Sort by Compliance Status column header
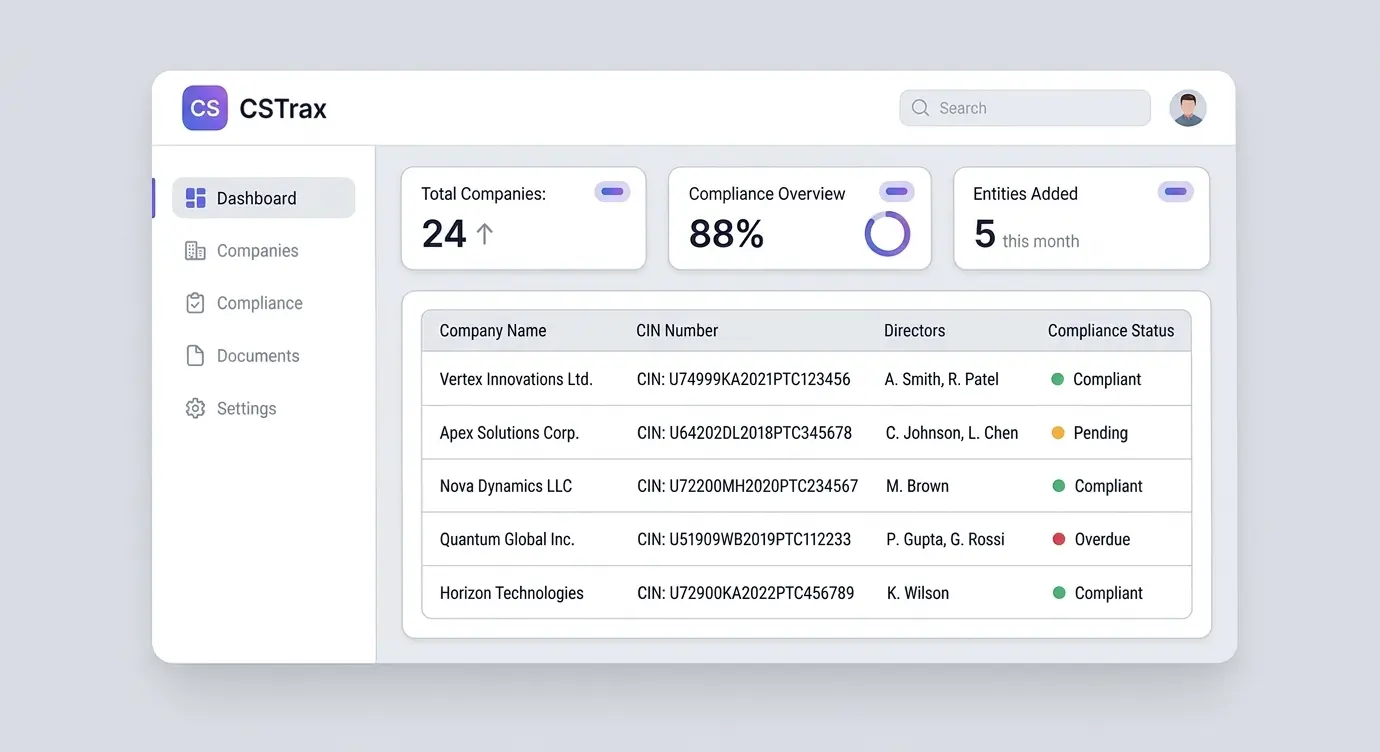This screenshot has height=752, width=1380. (x=1111, y=331)
